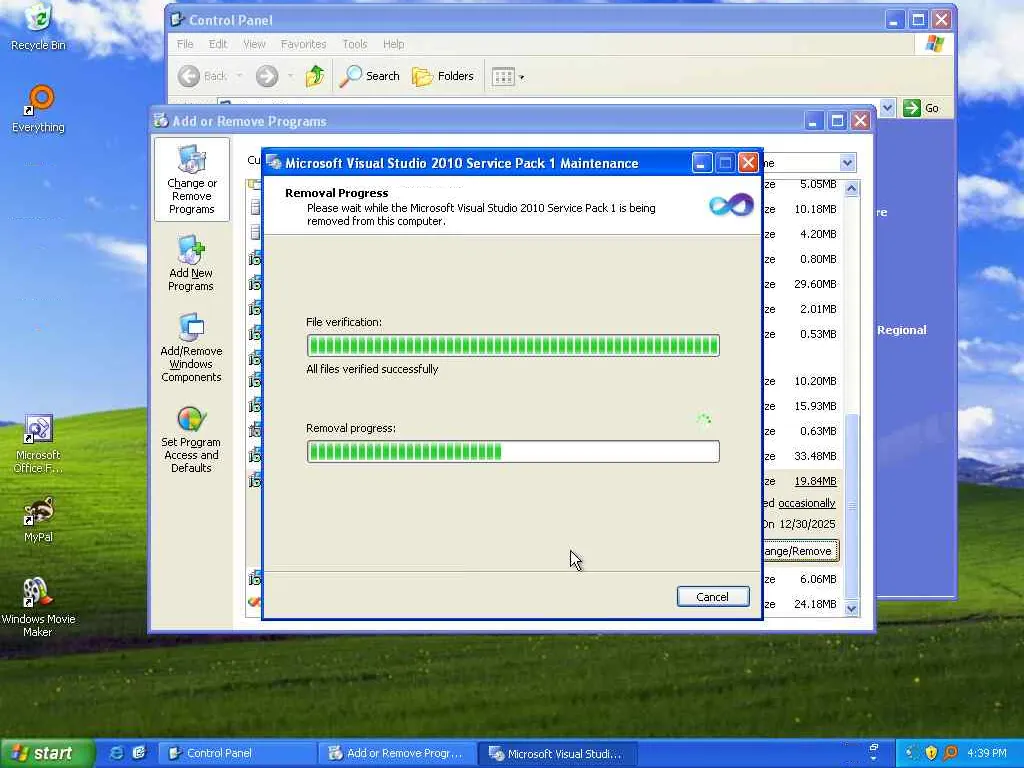Click the Start button
The width and height of the screenshot is (1024, 768).
tap(46, 753)
